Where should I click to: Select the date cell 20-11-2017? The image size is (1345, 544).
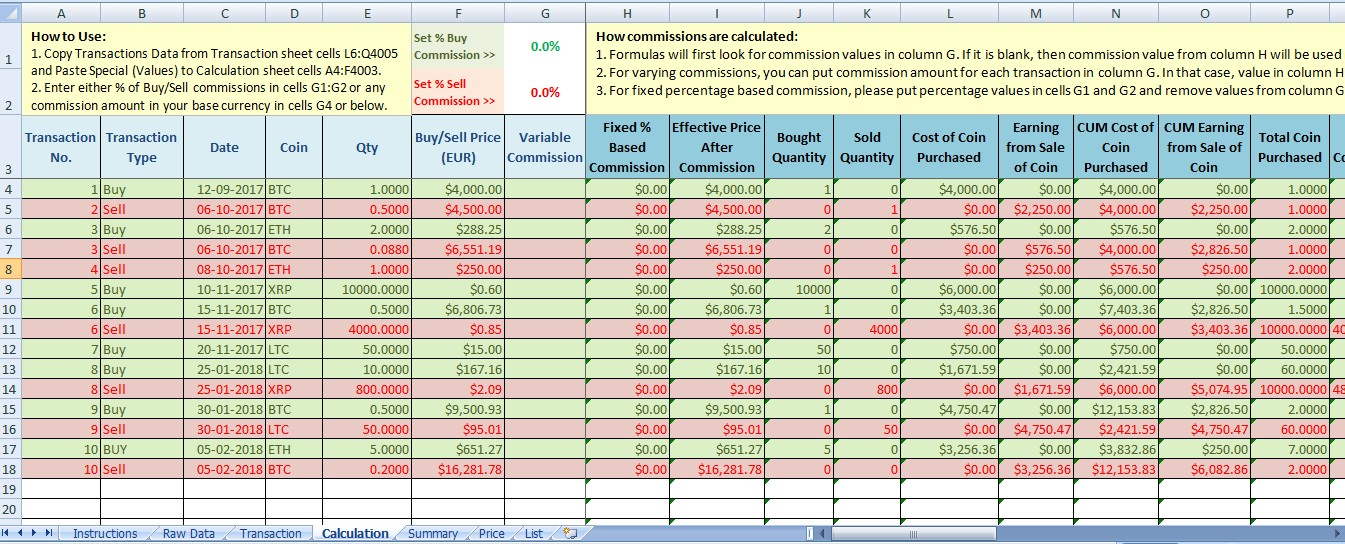[x=224, y=349]
